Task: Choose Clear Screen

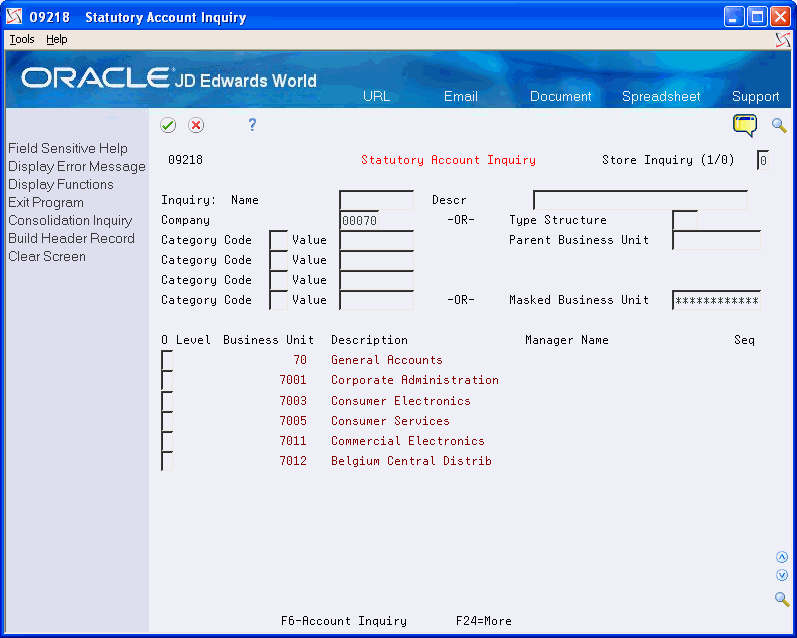Action: click(x=47, y=256)
